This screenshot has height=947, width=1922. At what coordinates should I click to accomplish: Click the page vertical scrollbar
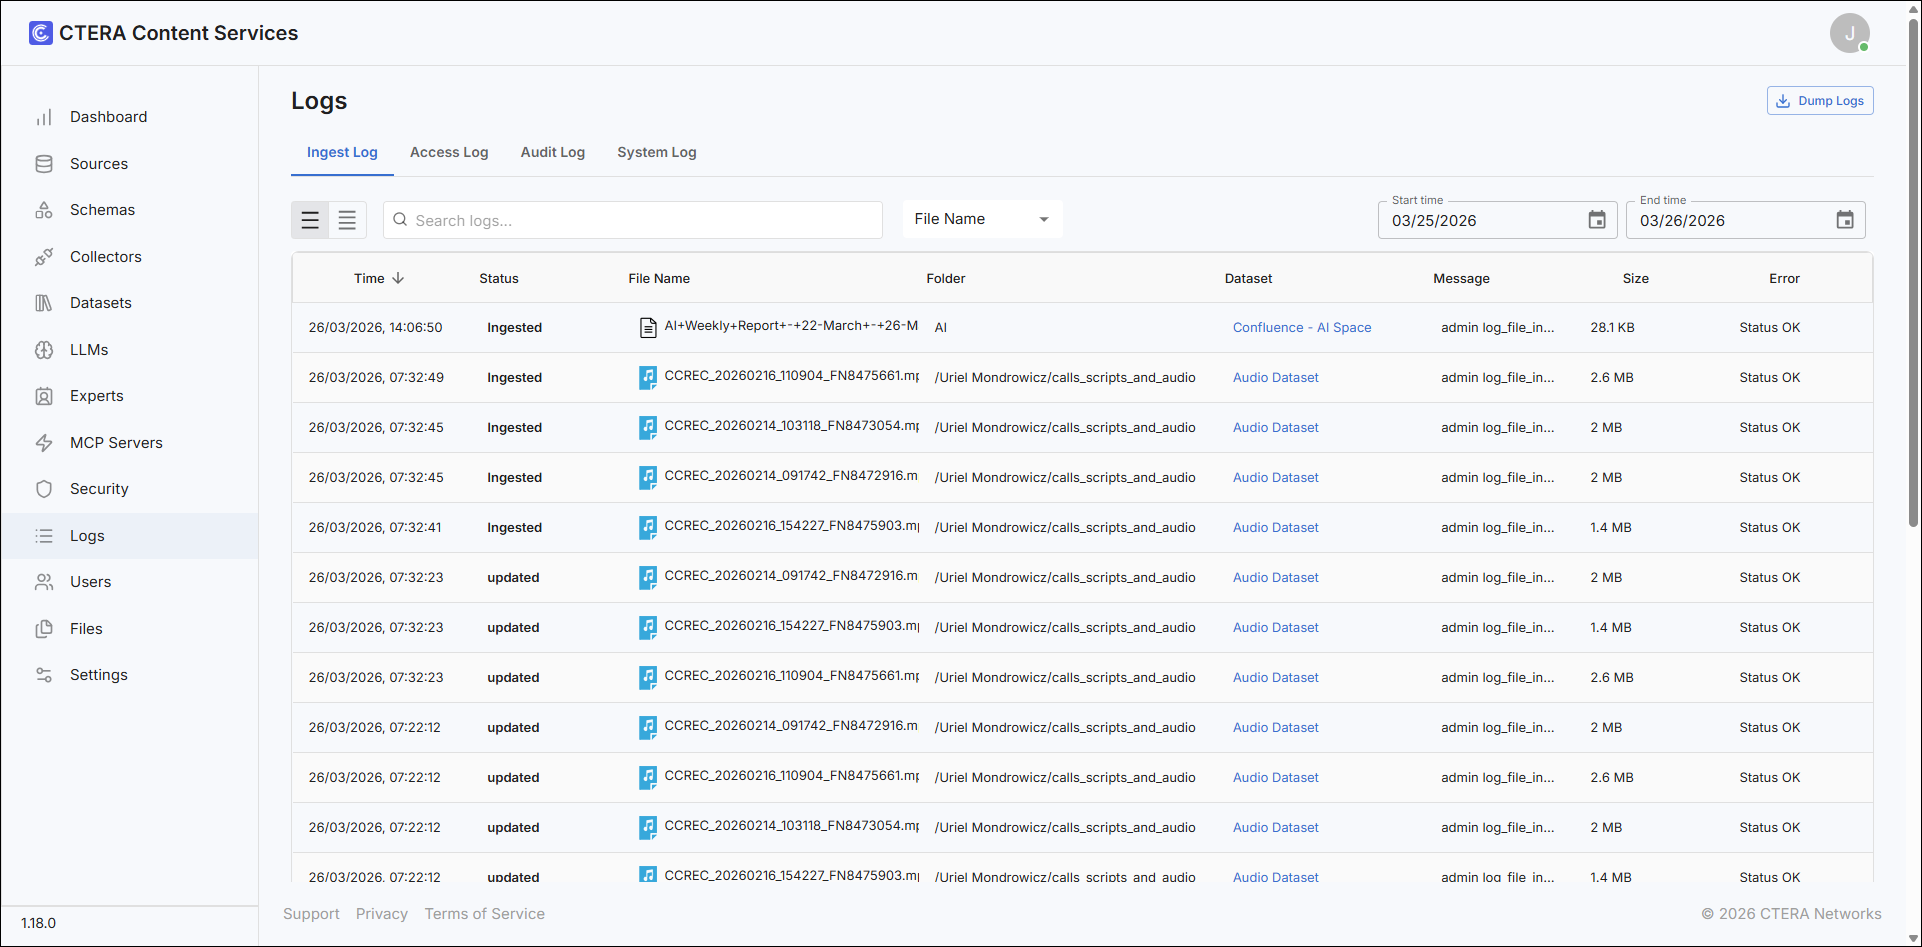(1913, 270)
